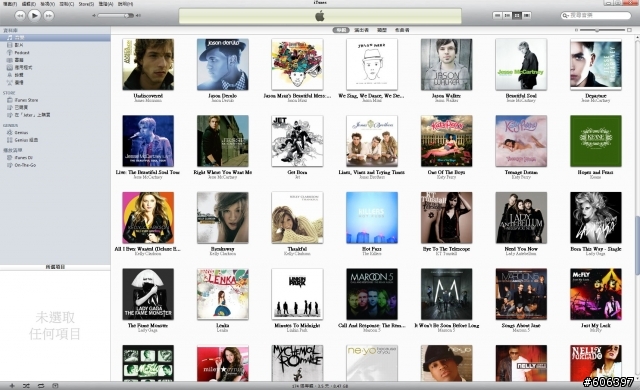Click the Breakaway album title text
This screenshot has width=640, height=390.
(223, 249)
